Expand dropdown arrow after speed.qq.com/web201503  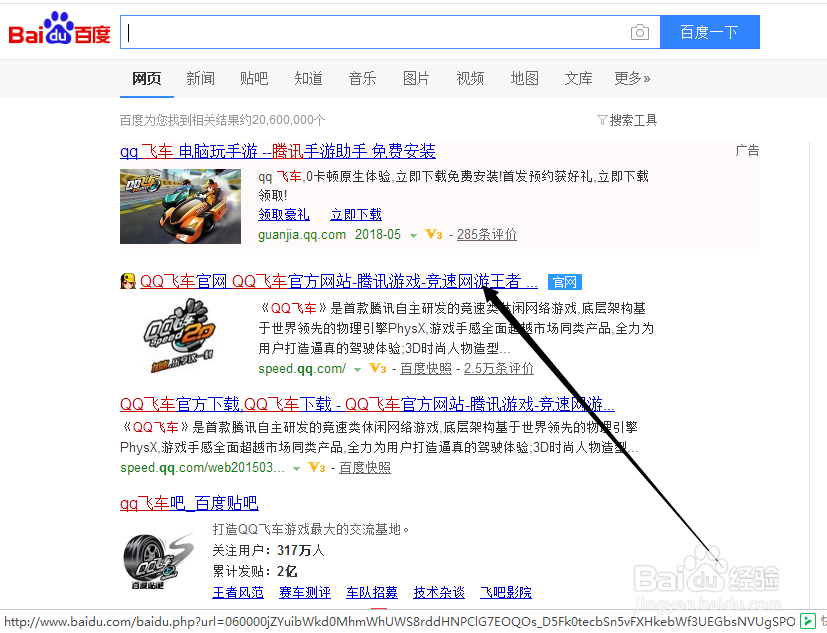pos(296,469)
